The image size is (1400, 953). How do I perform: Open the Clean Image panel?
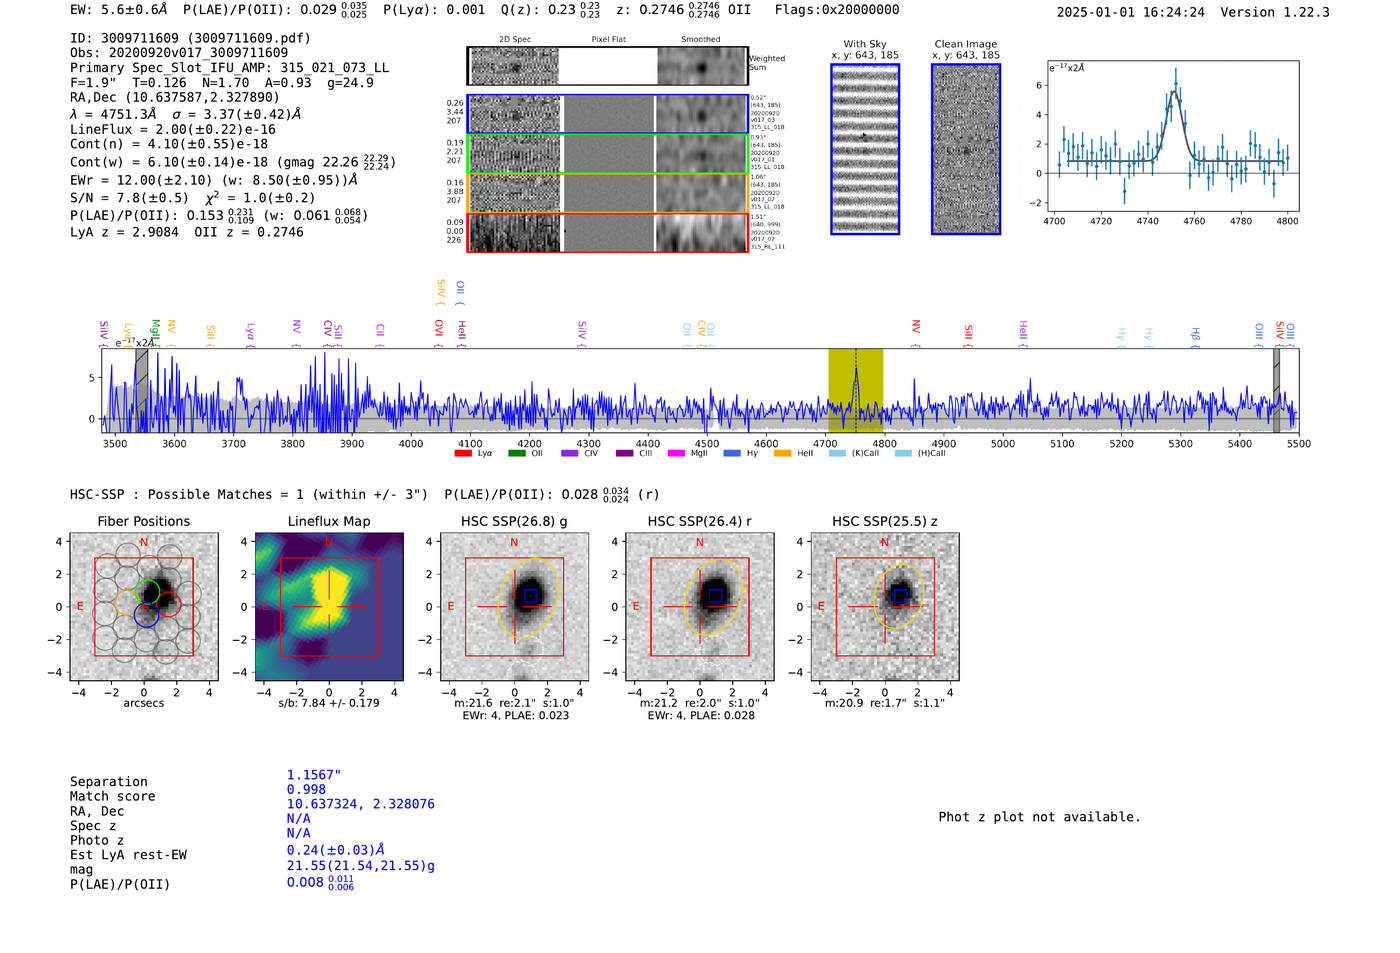coord(966,149)
